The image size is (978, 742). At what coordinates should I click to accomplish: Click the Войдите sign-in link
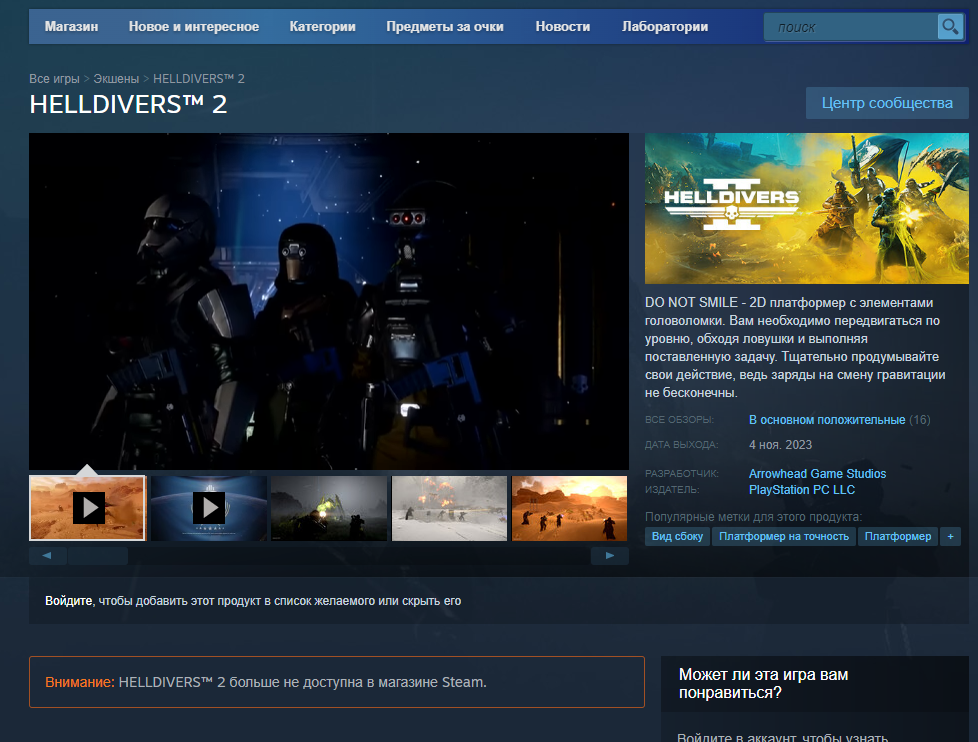69,601
